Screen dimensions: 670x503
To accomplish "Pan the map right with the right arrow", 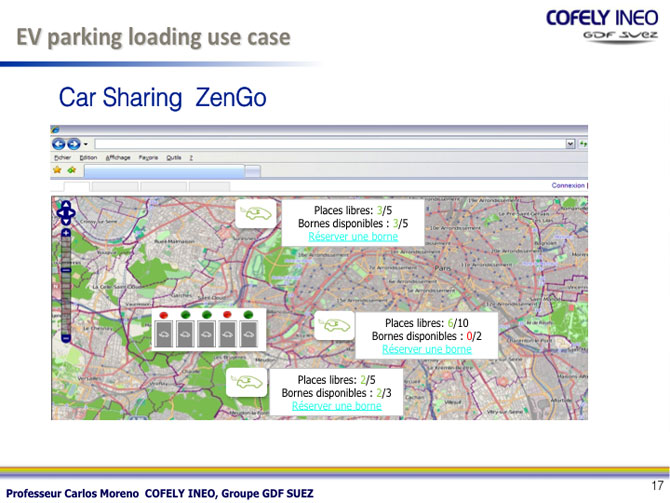I will coord(71,212).
